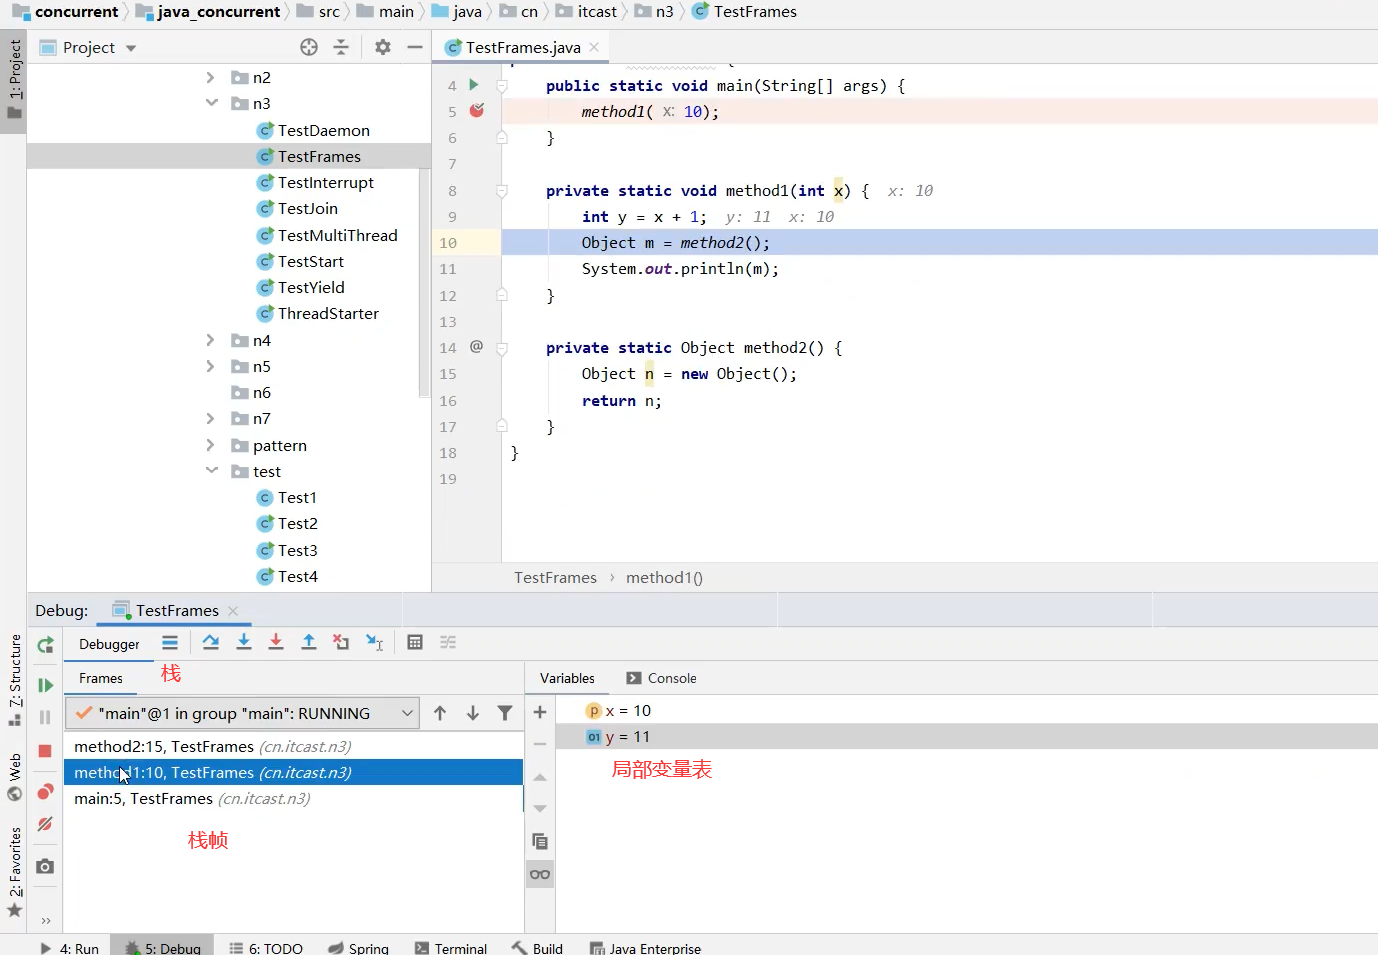The height and width of the screenshot is (955, 1378).
Task: Click Step Into icon
Action: (244, 642)
